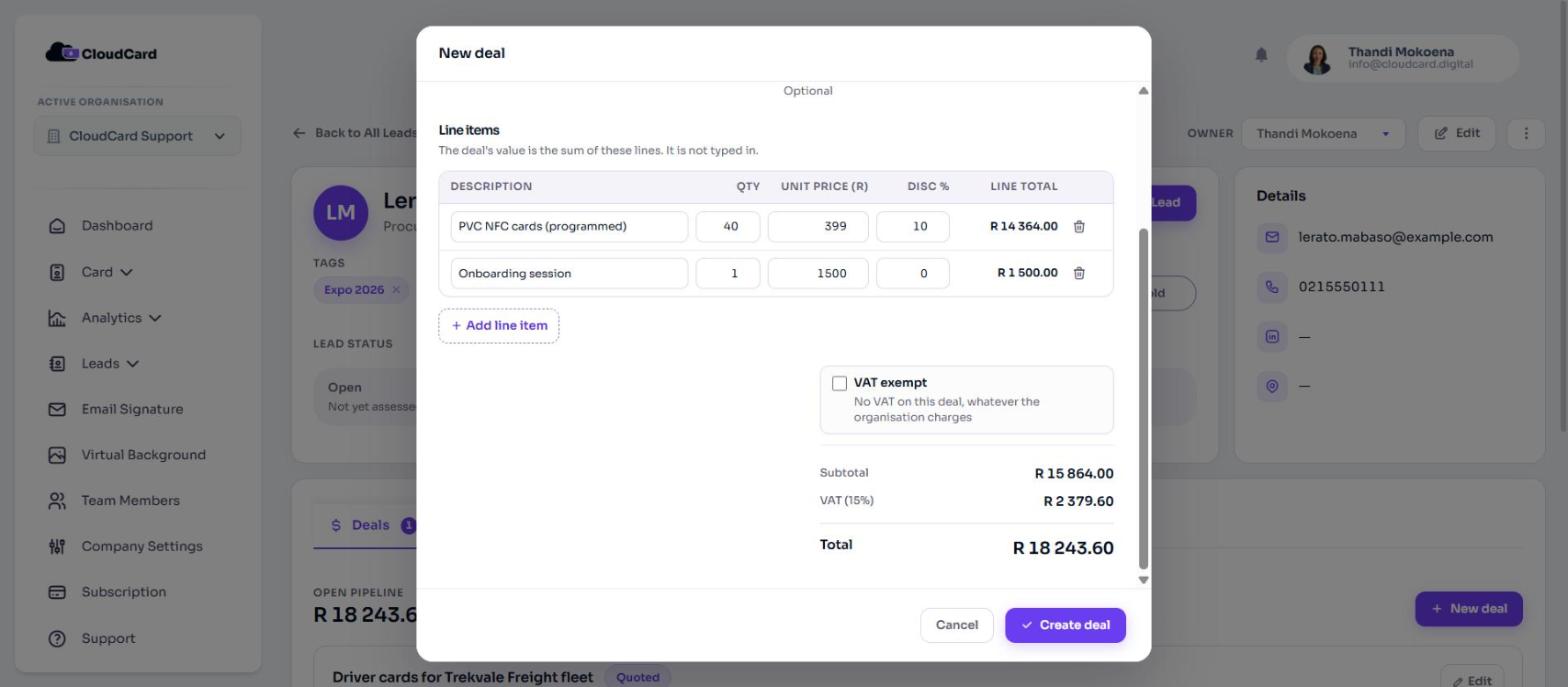
Task: Open the CloudCard Support organisation dropdown
Action: pos(137,136)
